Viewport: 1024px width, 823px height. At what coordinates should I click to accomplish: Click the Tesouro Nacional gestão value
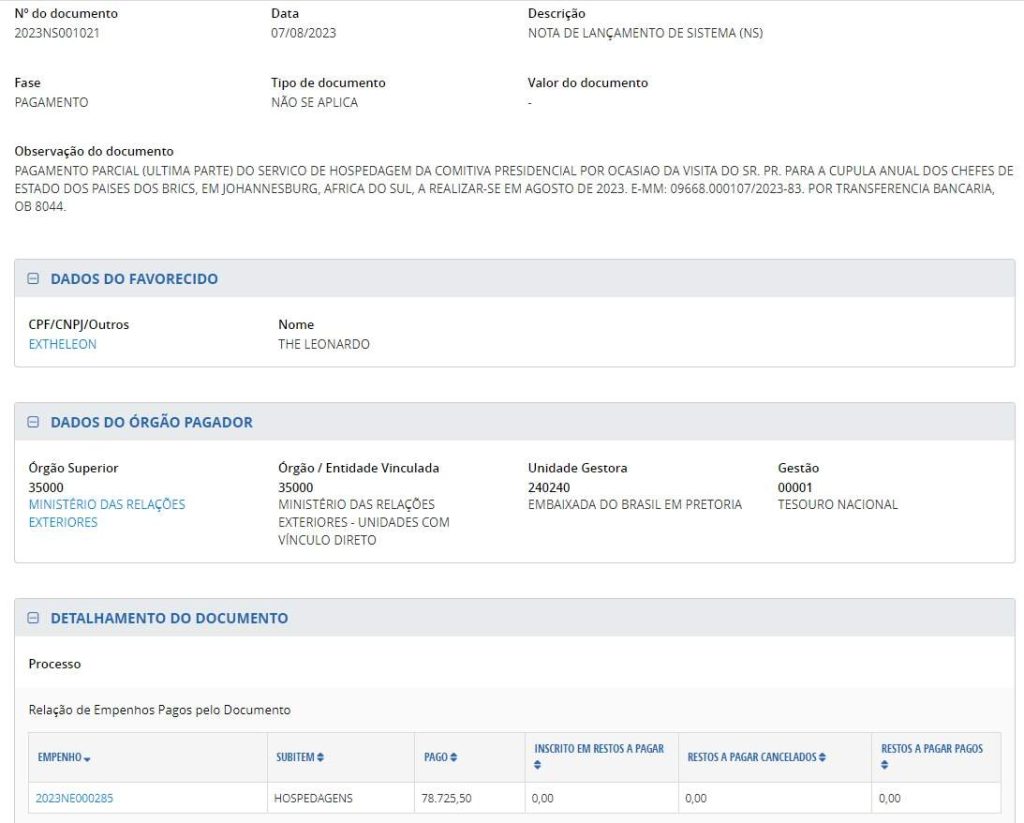(x=837, y=504)
